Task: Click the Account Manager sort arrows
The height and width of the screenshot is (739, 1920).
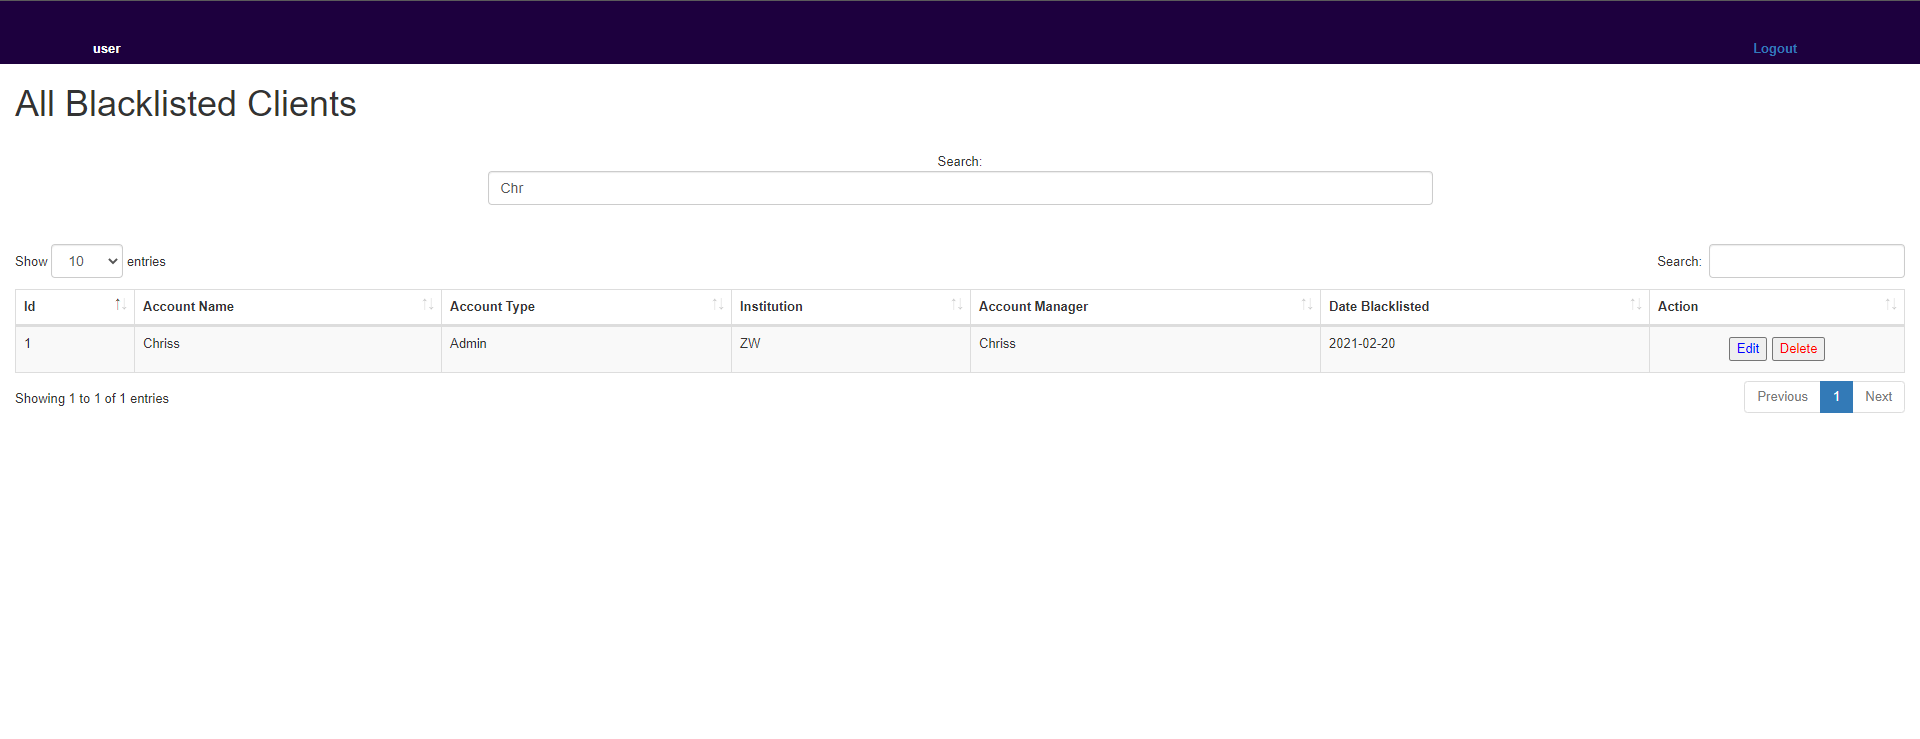Action: click(1306, 305)
